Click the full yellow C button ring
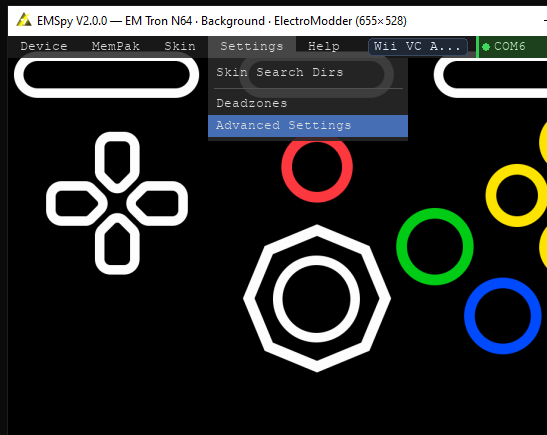The height and width of the screenshot is (435, 547). point(517,195)
